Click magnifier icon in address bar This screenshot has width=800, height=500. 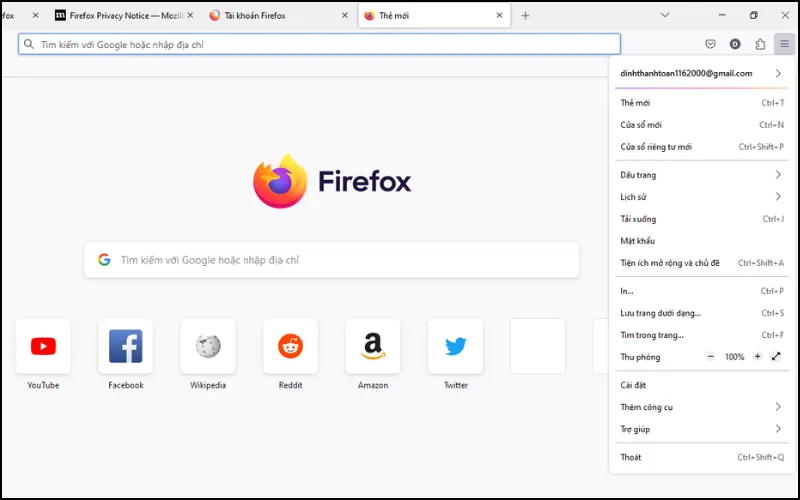[x=29, y=44]
